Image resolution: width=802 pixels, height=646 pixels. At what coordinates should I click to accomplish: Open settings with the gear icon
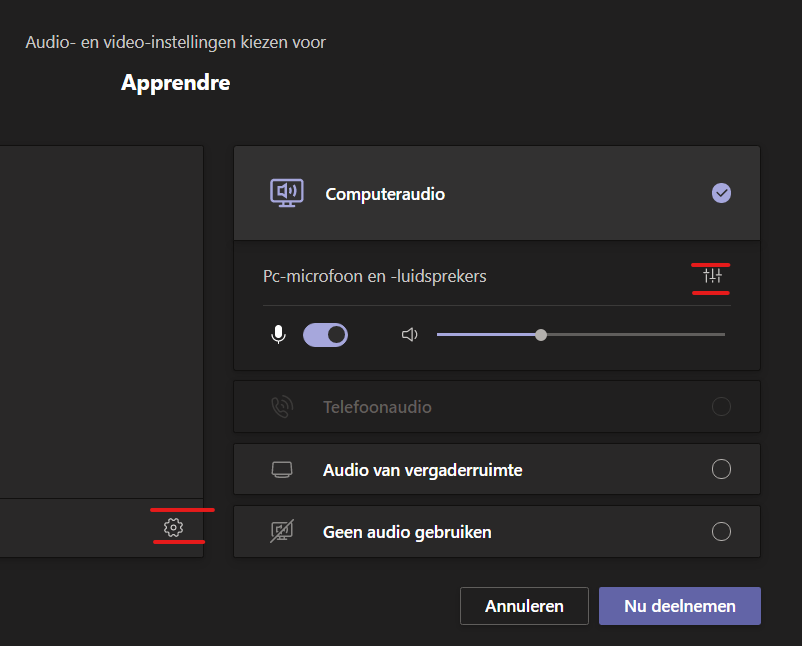(x=173, y=527)
